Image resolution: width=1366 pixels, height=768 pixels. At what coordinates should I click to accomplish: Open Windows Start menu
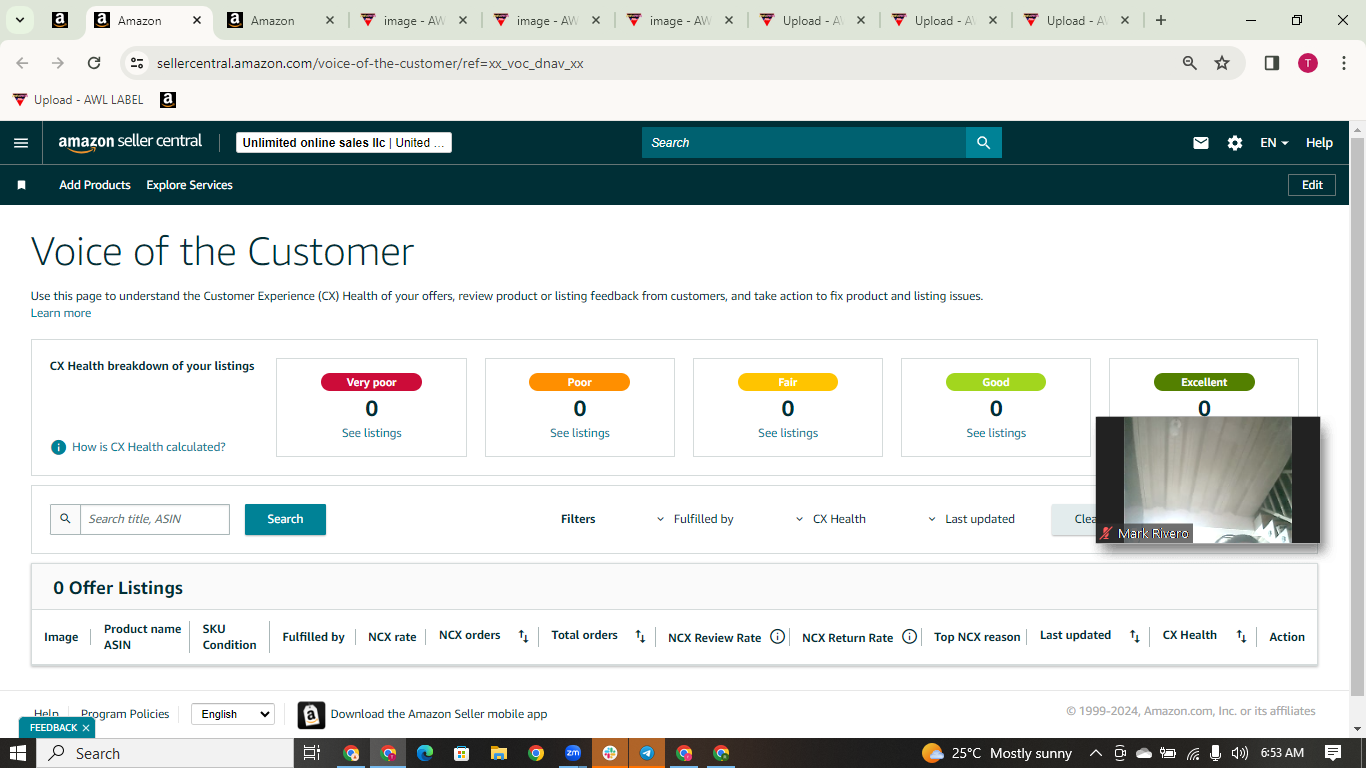click(x=18, y=753)
